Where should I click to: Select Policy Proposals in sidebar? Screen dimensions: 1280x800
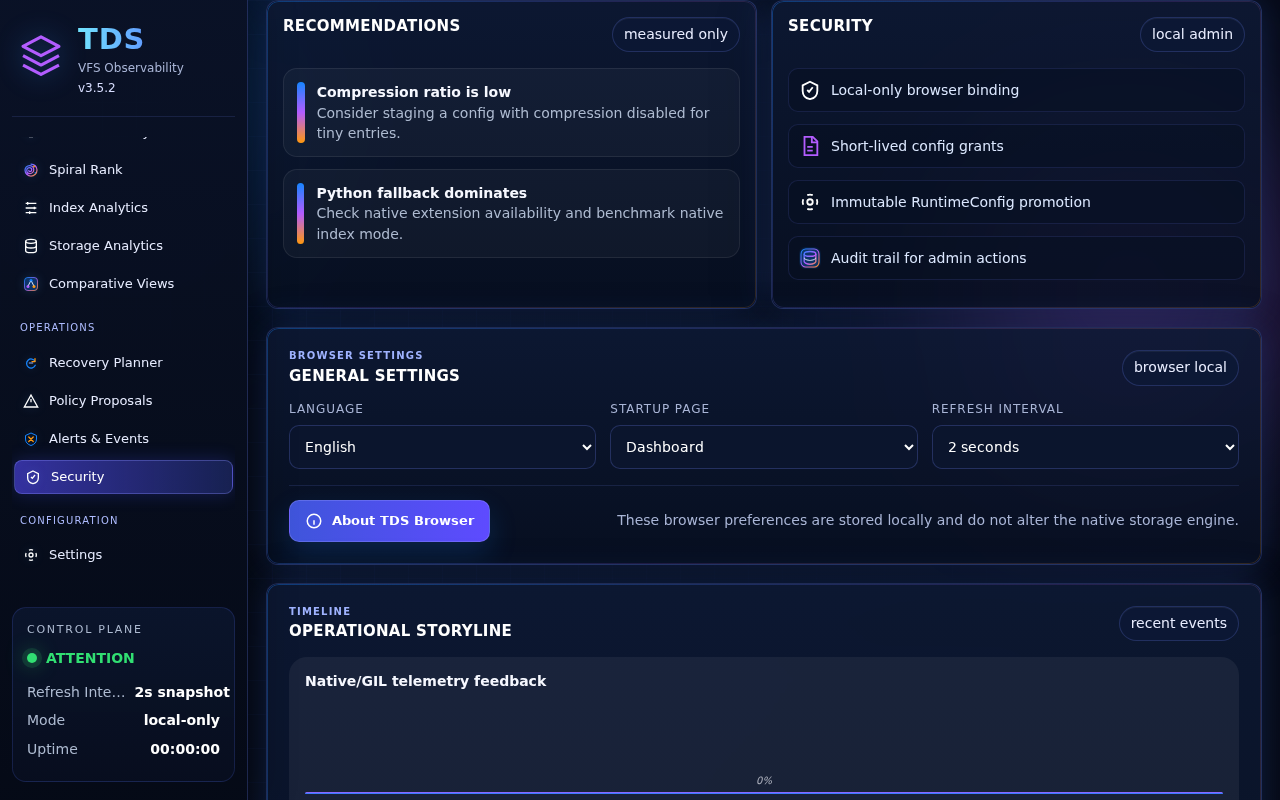(x=123, y=401)
